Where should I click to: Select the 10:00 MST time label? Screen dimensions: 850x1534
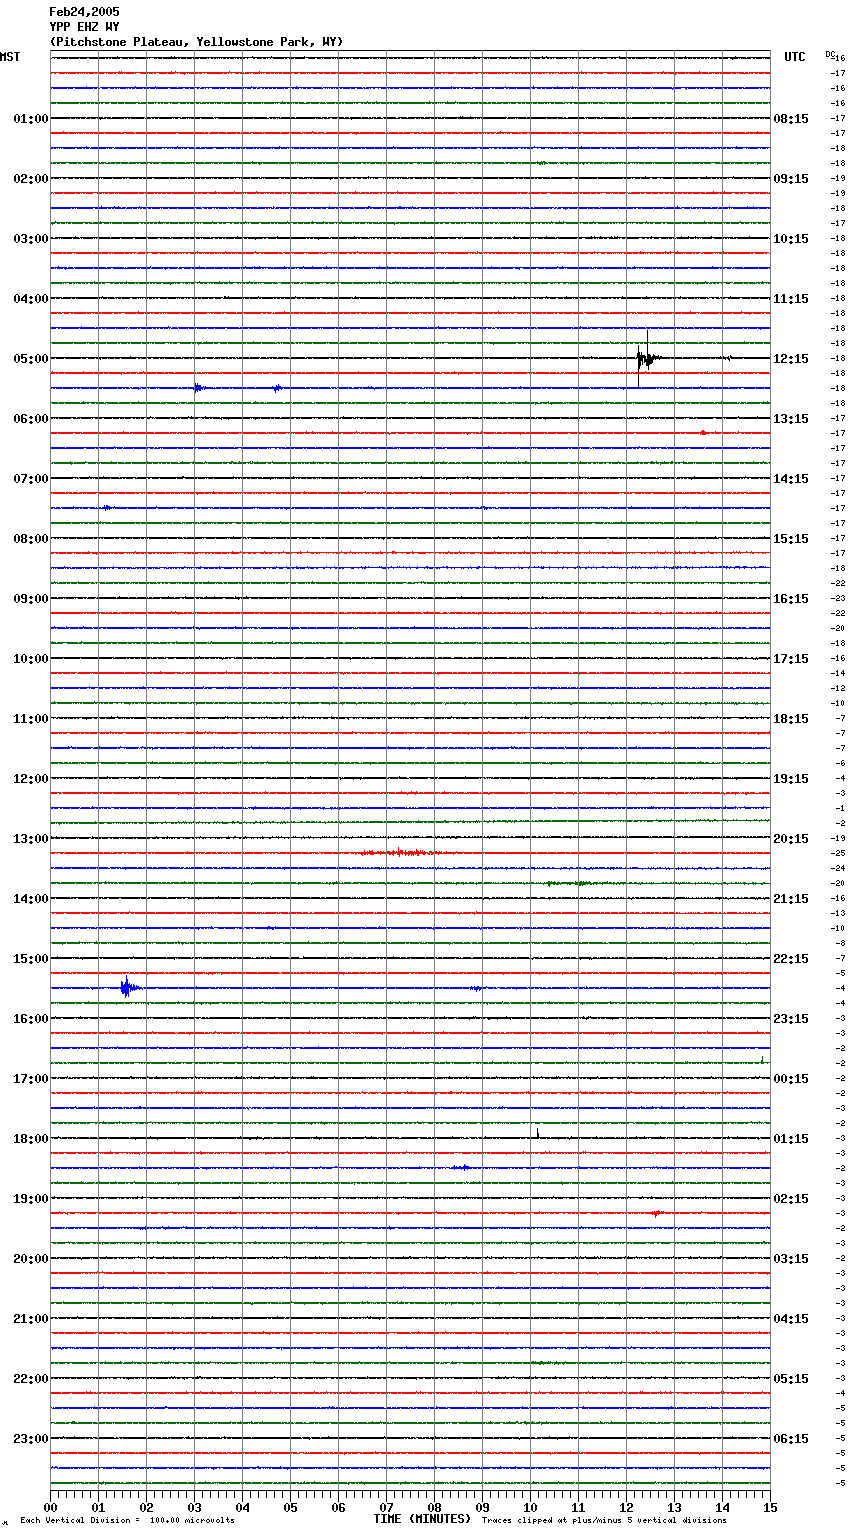pyautogui.click(x=31, y=659)
